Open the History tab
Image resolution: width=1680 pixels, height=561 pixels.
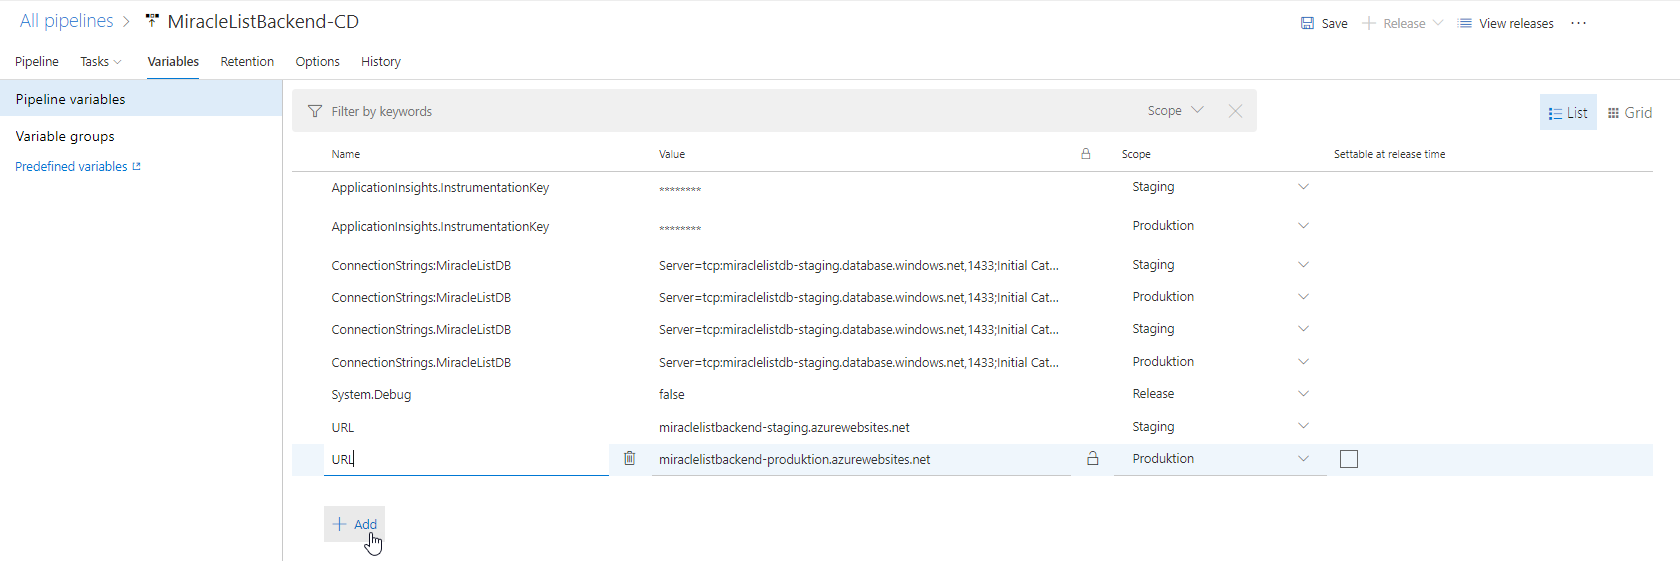click(381, 62)
